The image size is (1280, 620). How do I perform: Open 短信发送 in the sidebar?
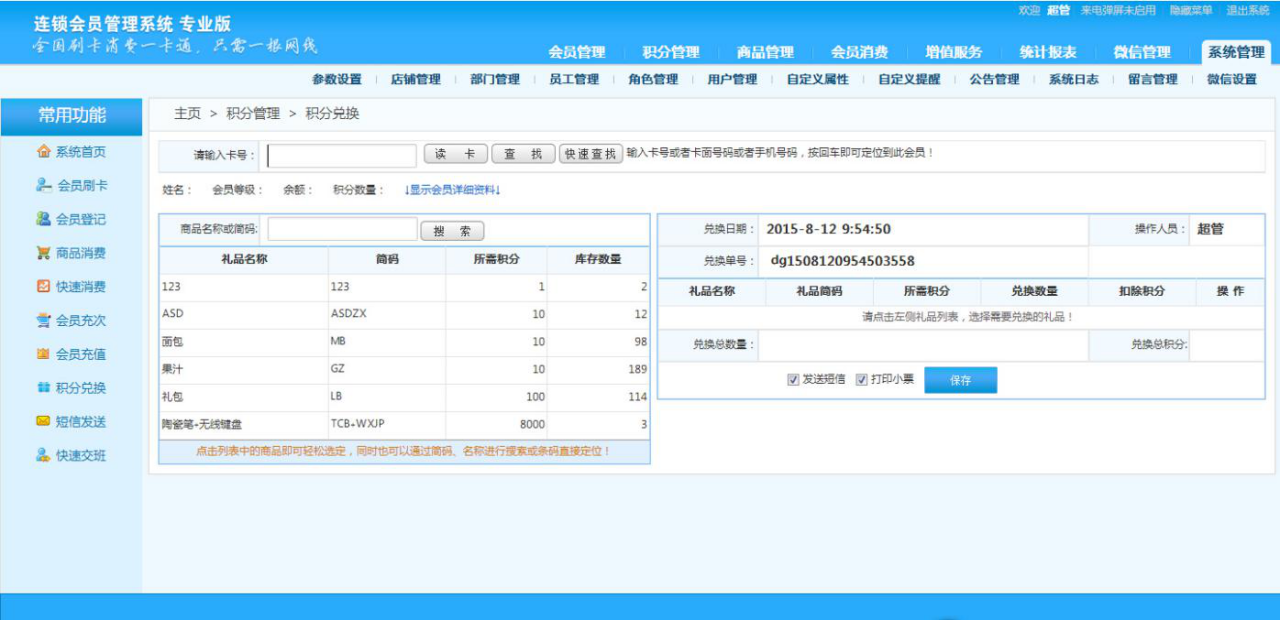tap(71, 422)
